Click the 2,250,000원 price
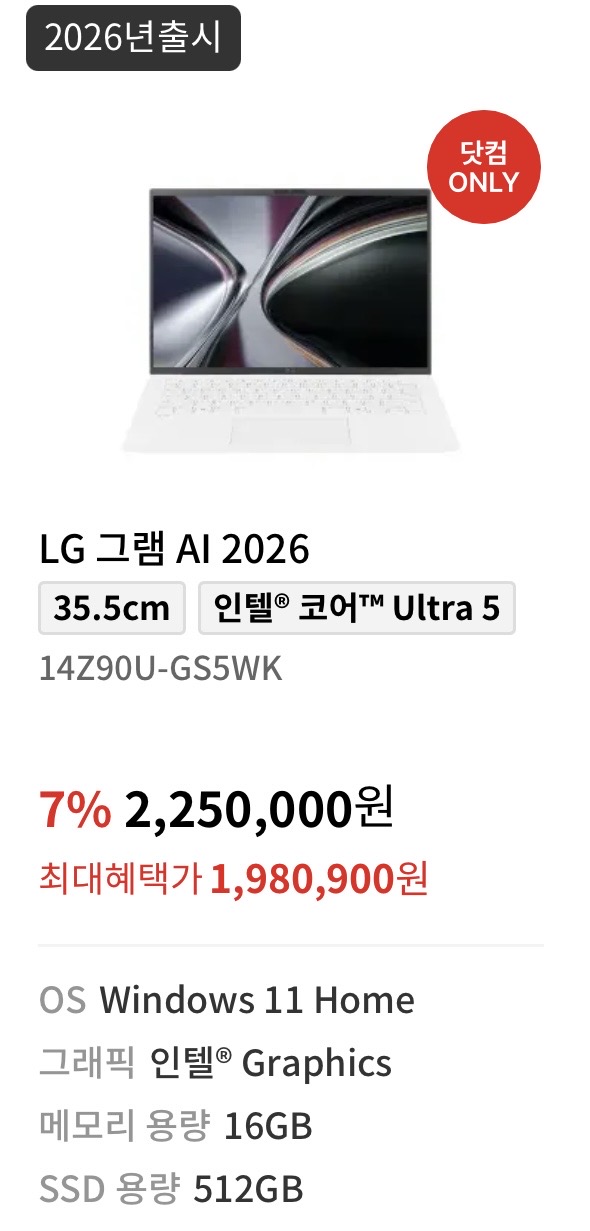 click(x=259, y=809)
